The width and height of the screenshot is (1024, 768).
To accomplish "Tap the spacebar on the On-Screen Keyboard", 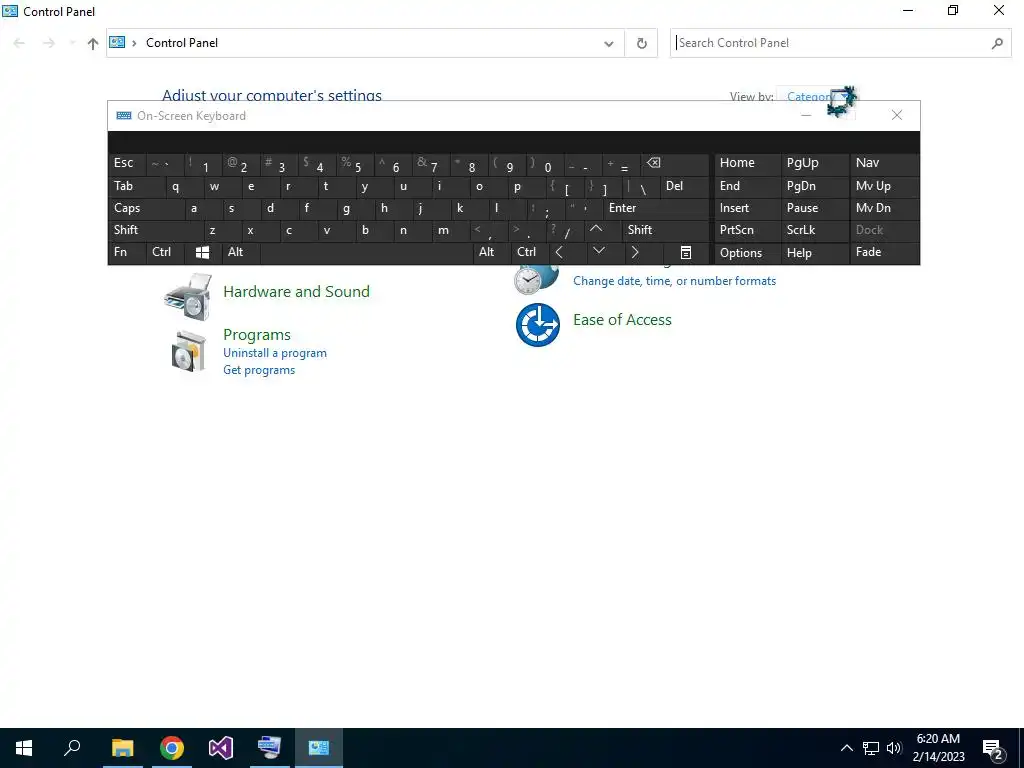I will pos(366,252).
